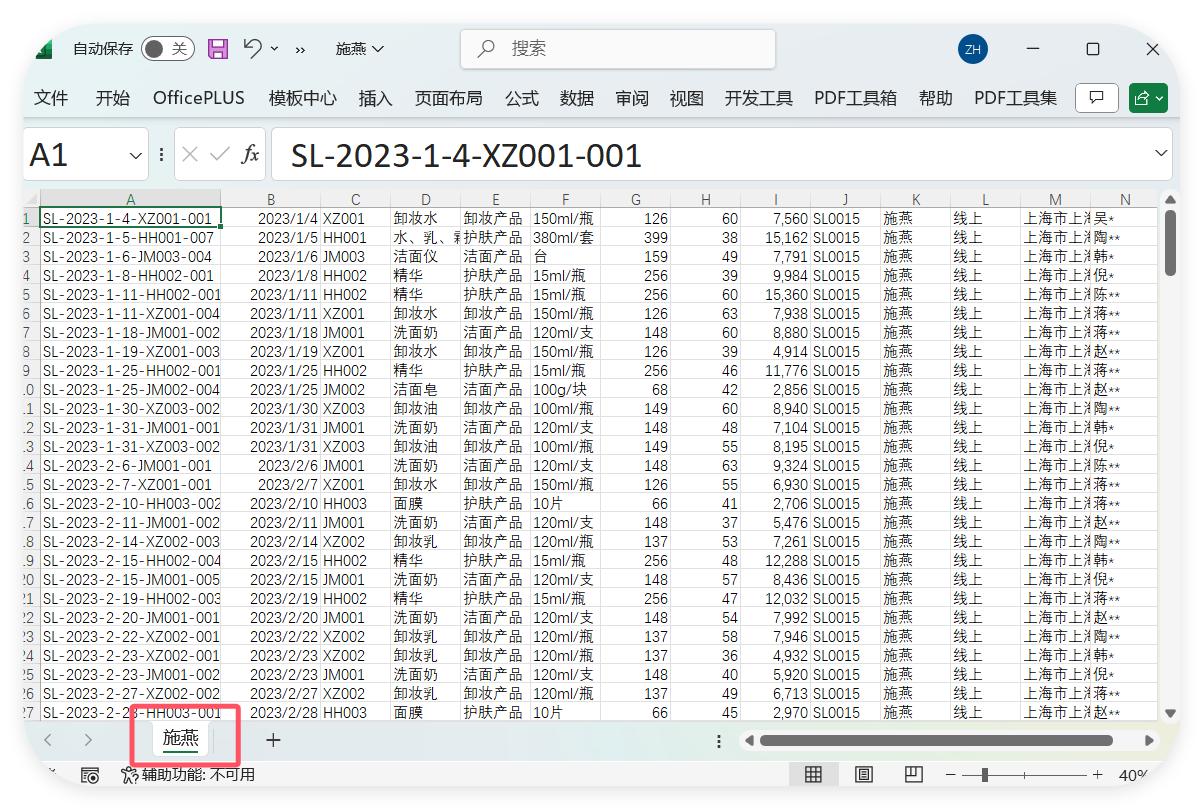Open the Name Box dropdown arrow
The width and height of the screenshot is (1203, 809).
(136, 155)
